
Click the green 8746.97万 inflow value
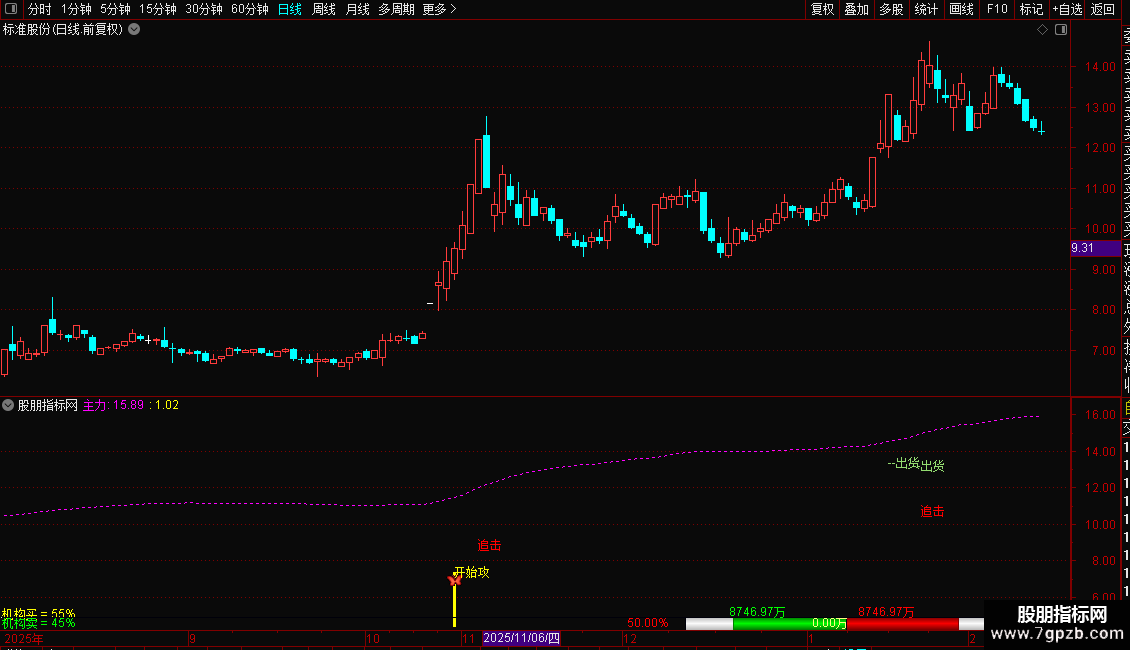(x=757, y=612)
